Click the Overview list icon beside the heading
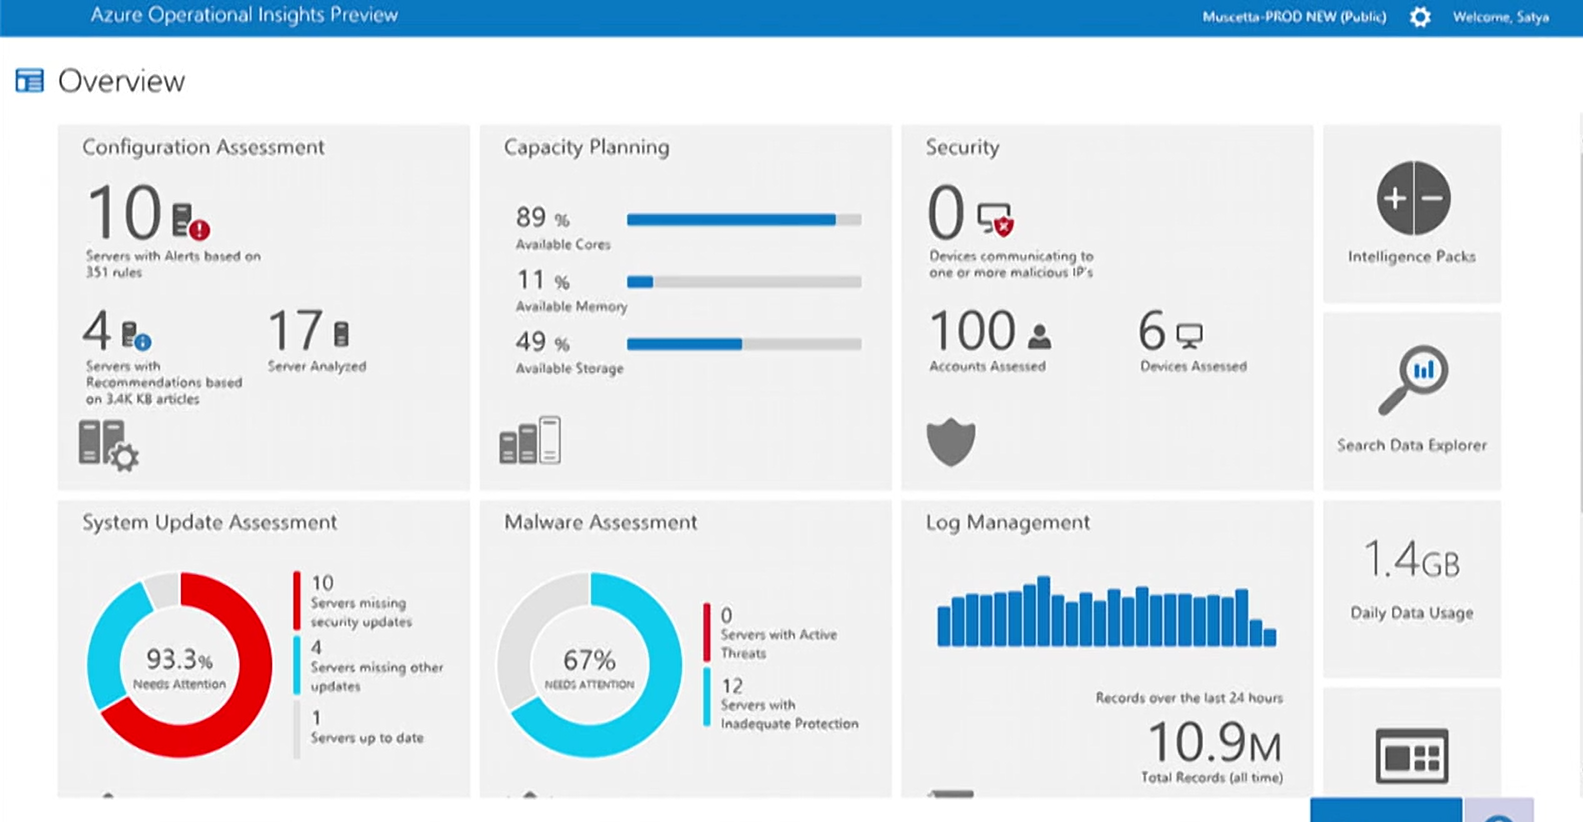 click(30, 81)
